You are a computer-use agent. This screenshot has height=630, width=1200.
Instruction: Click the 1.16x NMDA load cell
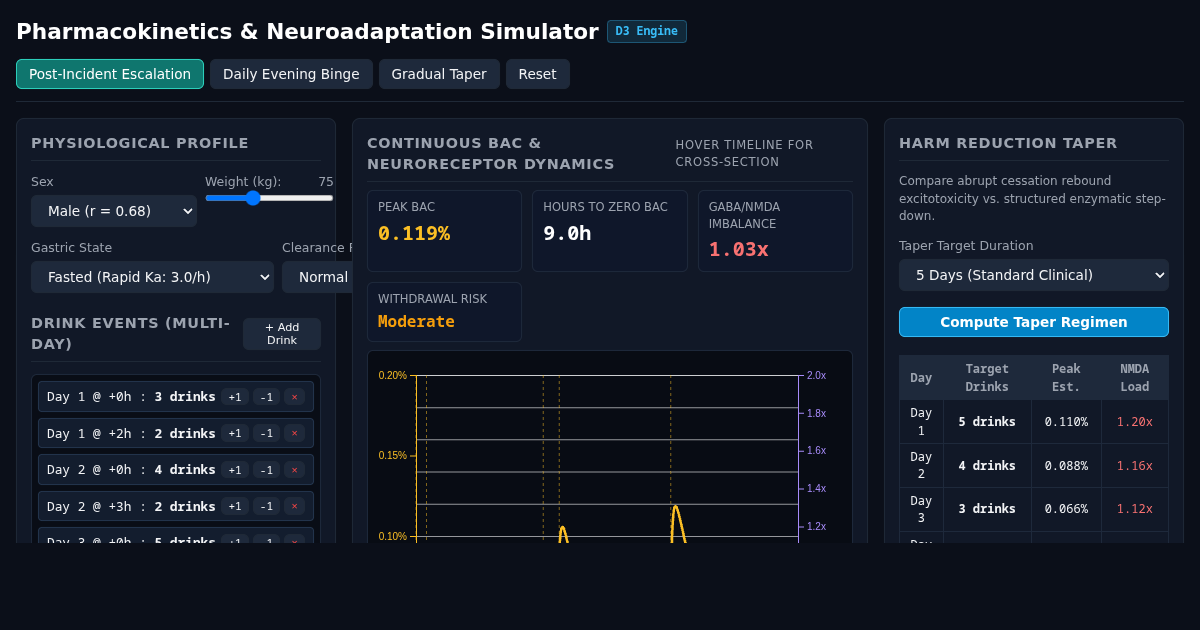(x=1135, y=466)
